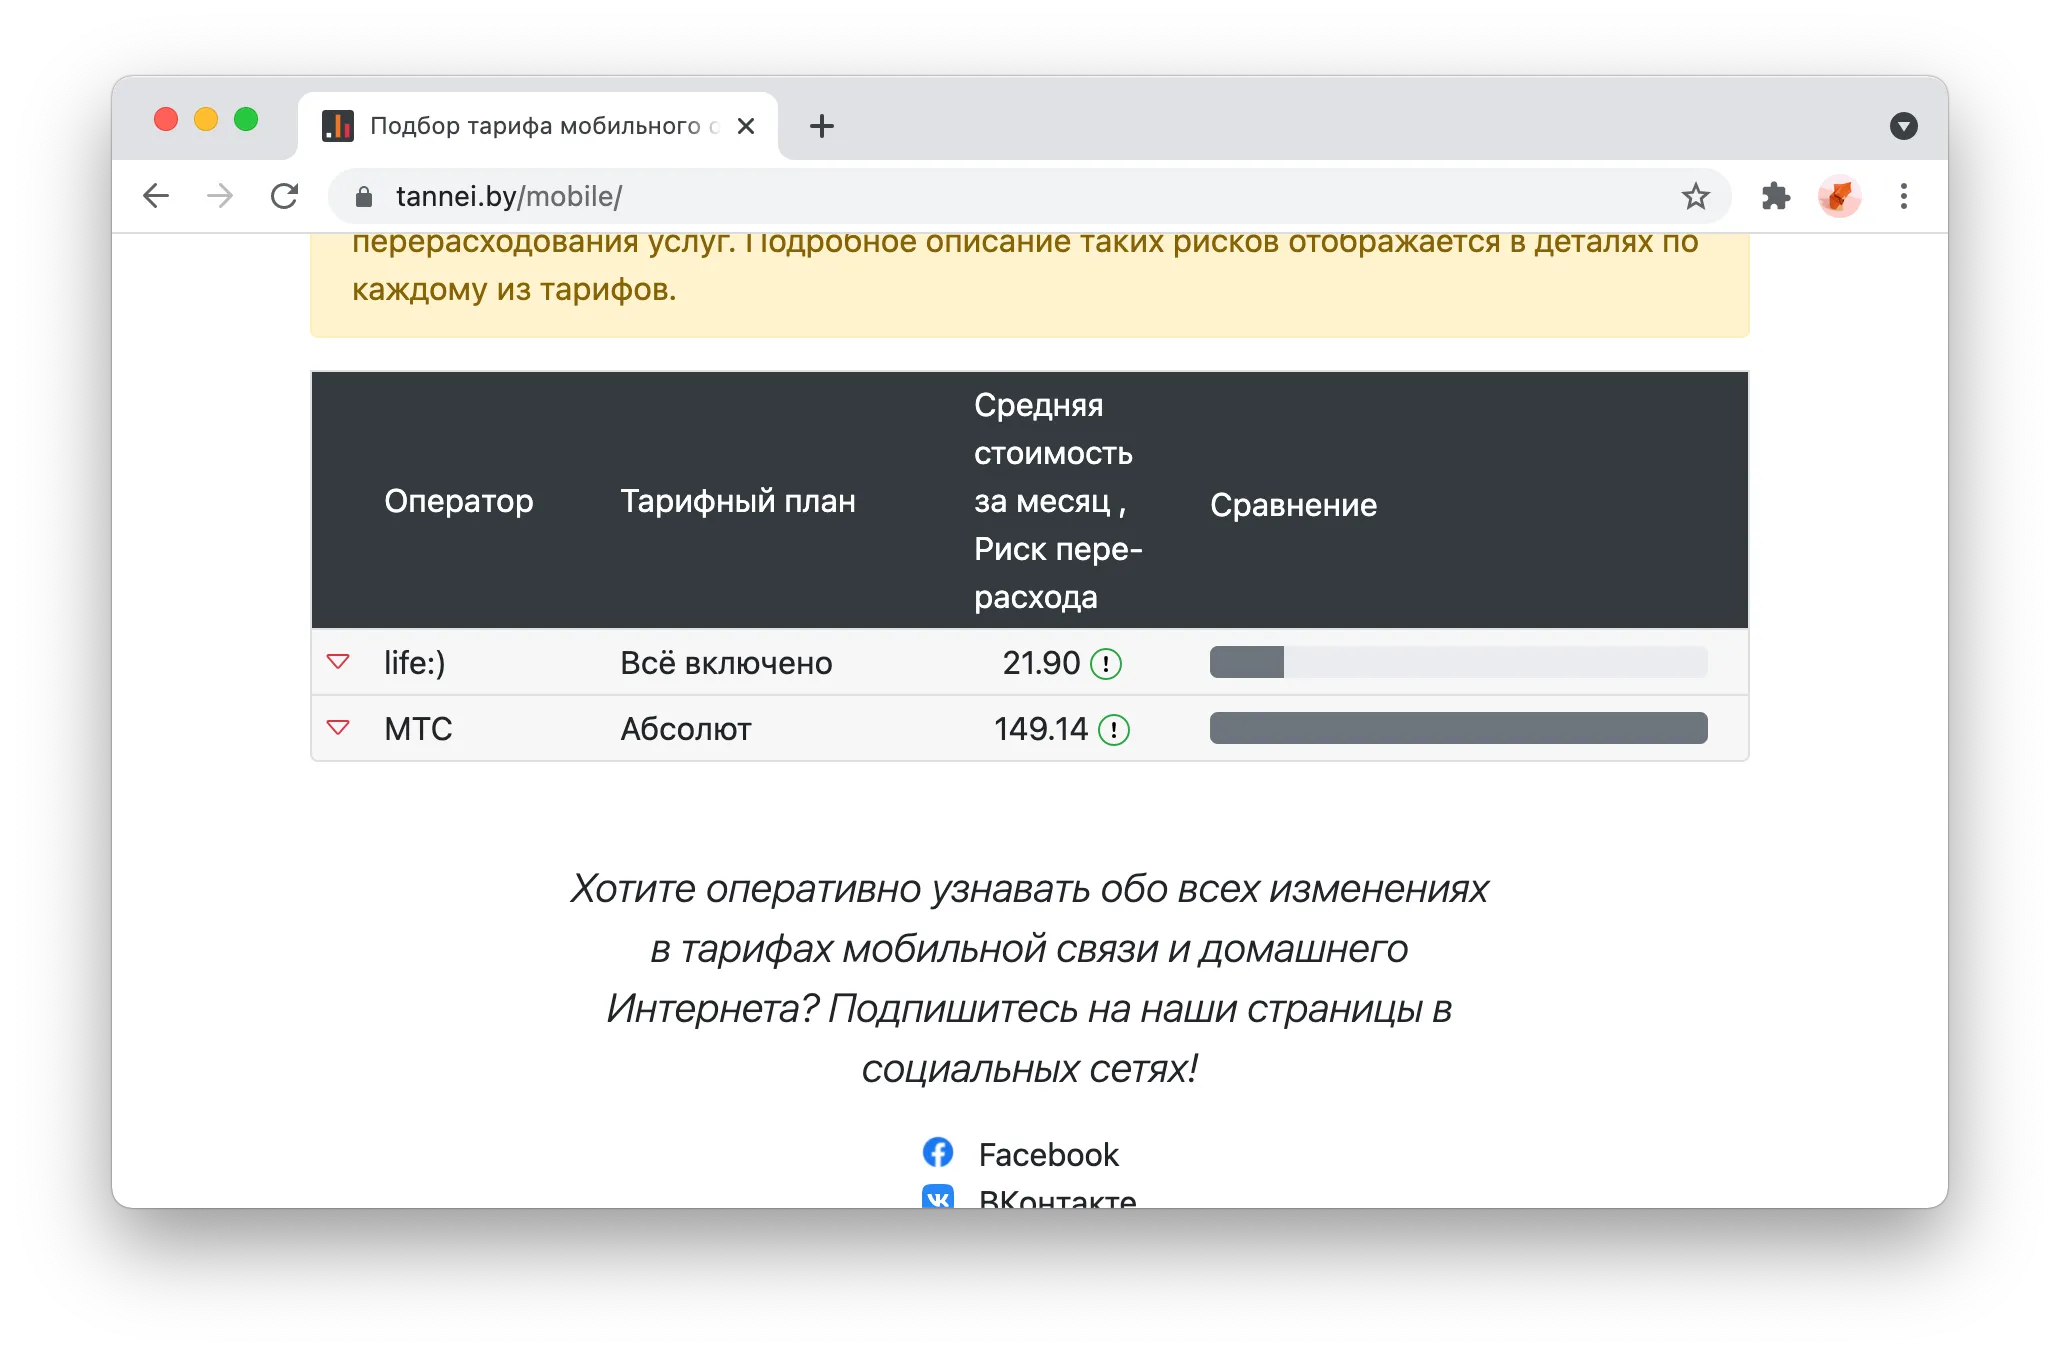Open the extensions puzzle icon

pyautogui.click(x=1775, y=196)
